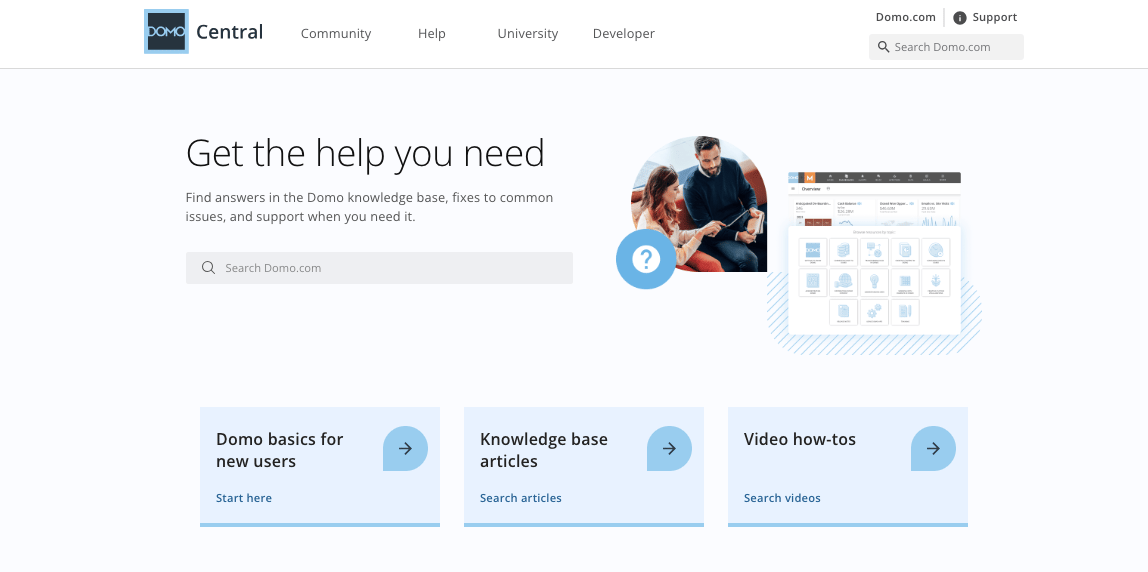Focus the header Search Domo.com box

[x=947, y=47]
